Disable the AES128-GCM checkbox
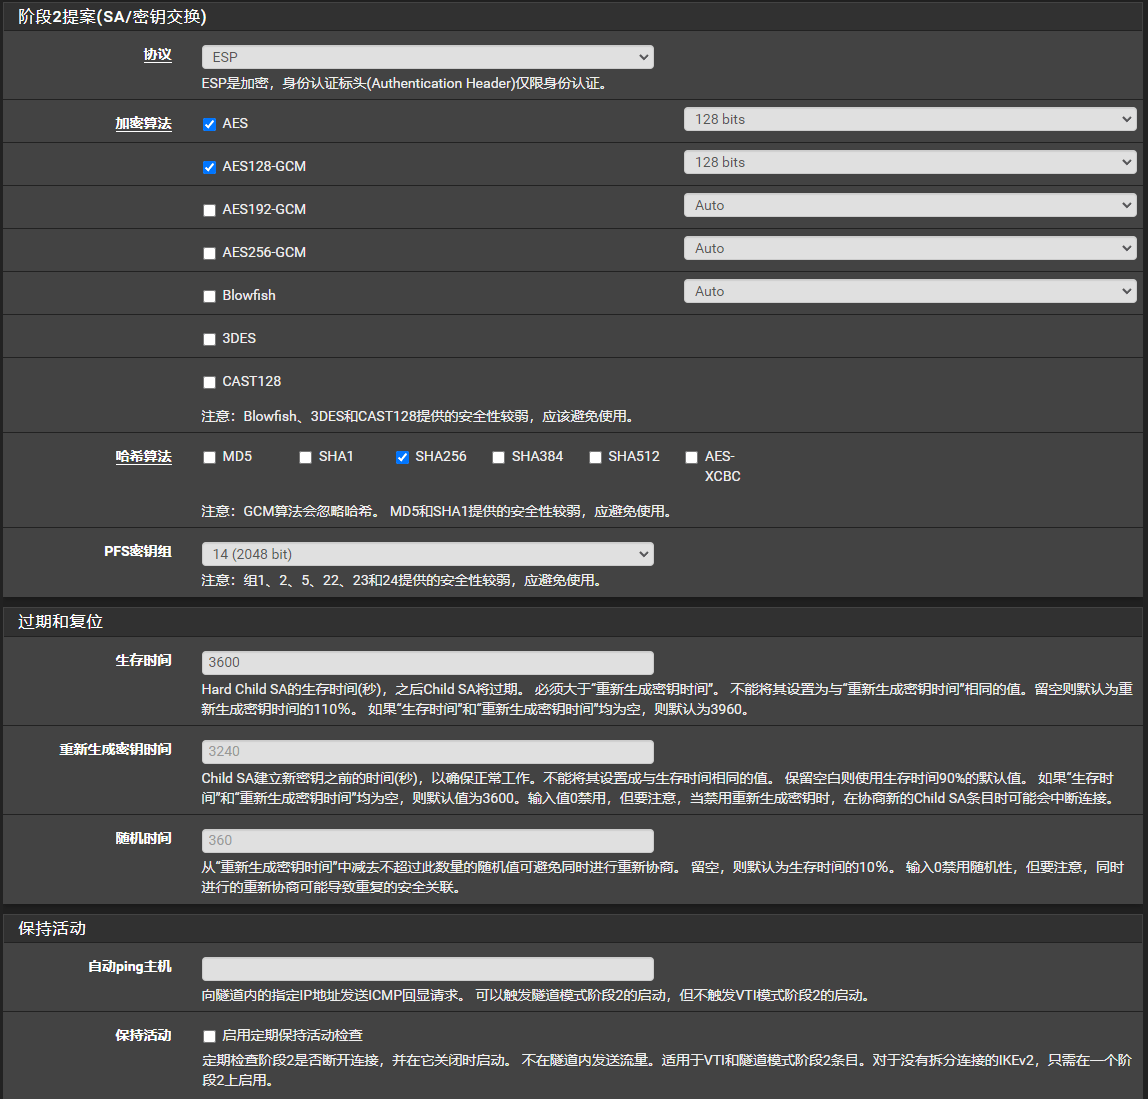 [x=209, y=167]
